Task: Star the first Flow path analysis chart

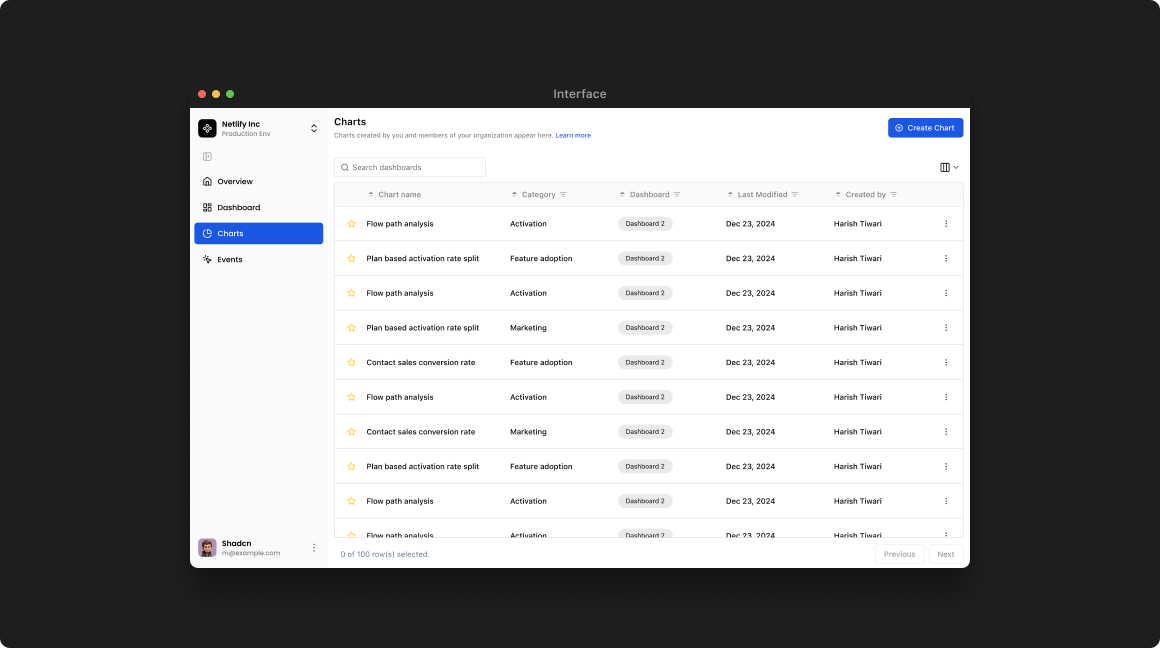Action: tap(351, 224)
